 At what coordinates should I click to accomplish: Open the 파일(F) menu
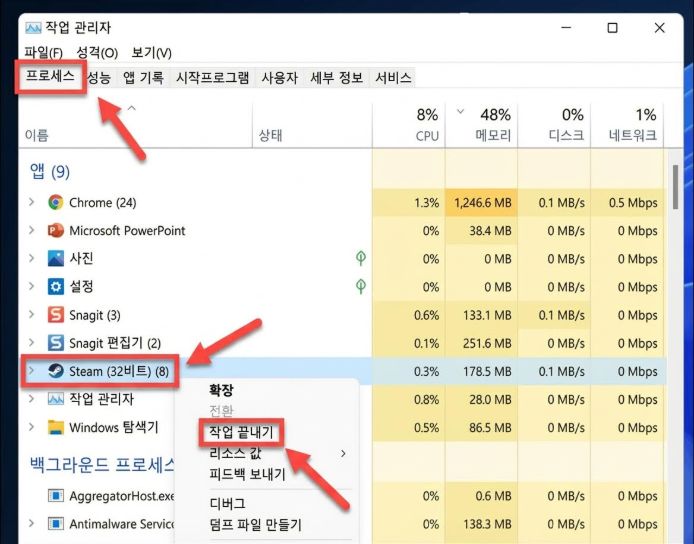pyautogui.click(x=43, y=52)
